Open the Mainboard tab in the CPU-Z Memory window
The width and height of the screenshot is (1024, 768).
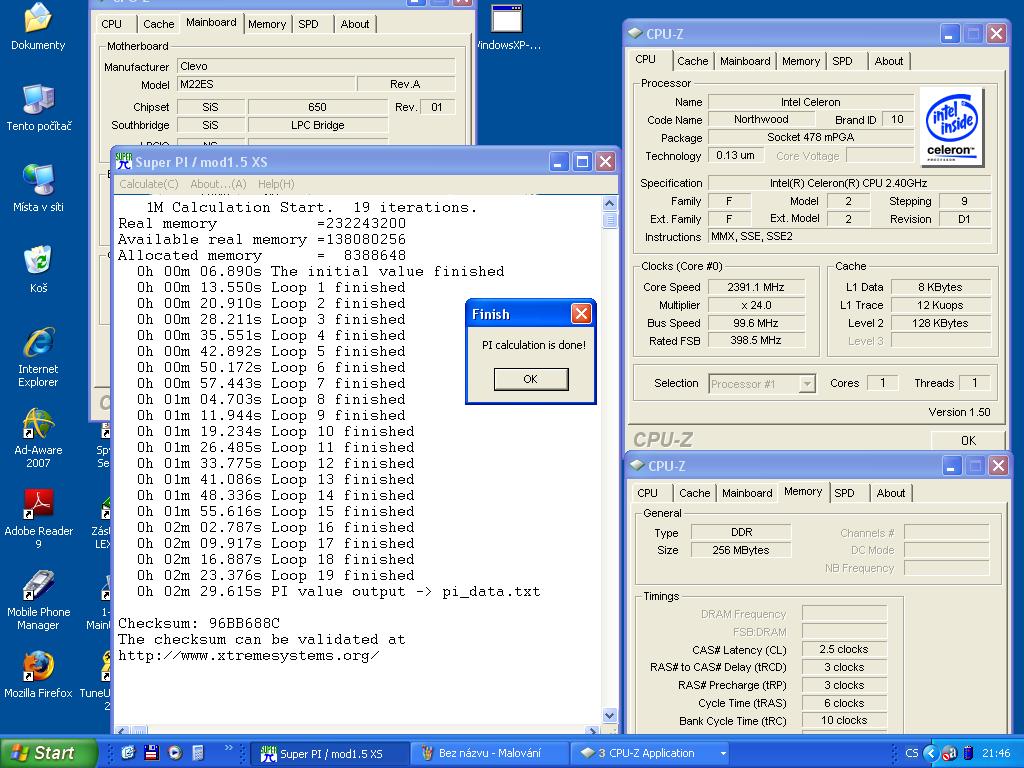[747, 493]
